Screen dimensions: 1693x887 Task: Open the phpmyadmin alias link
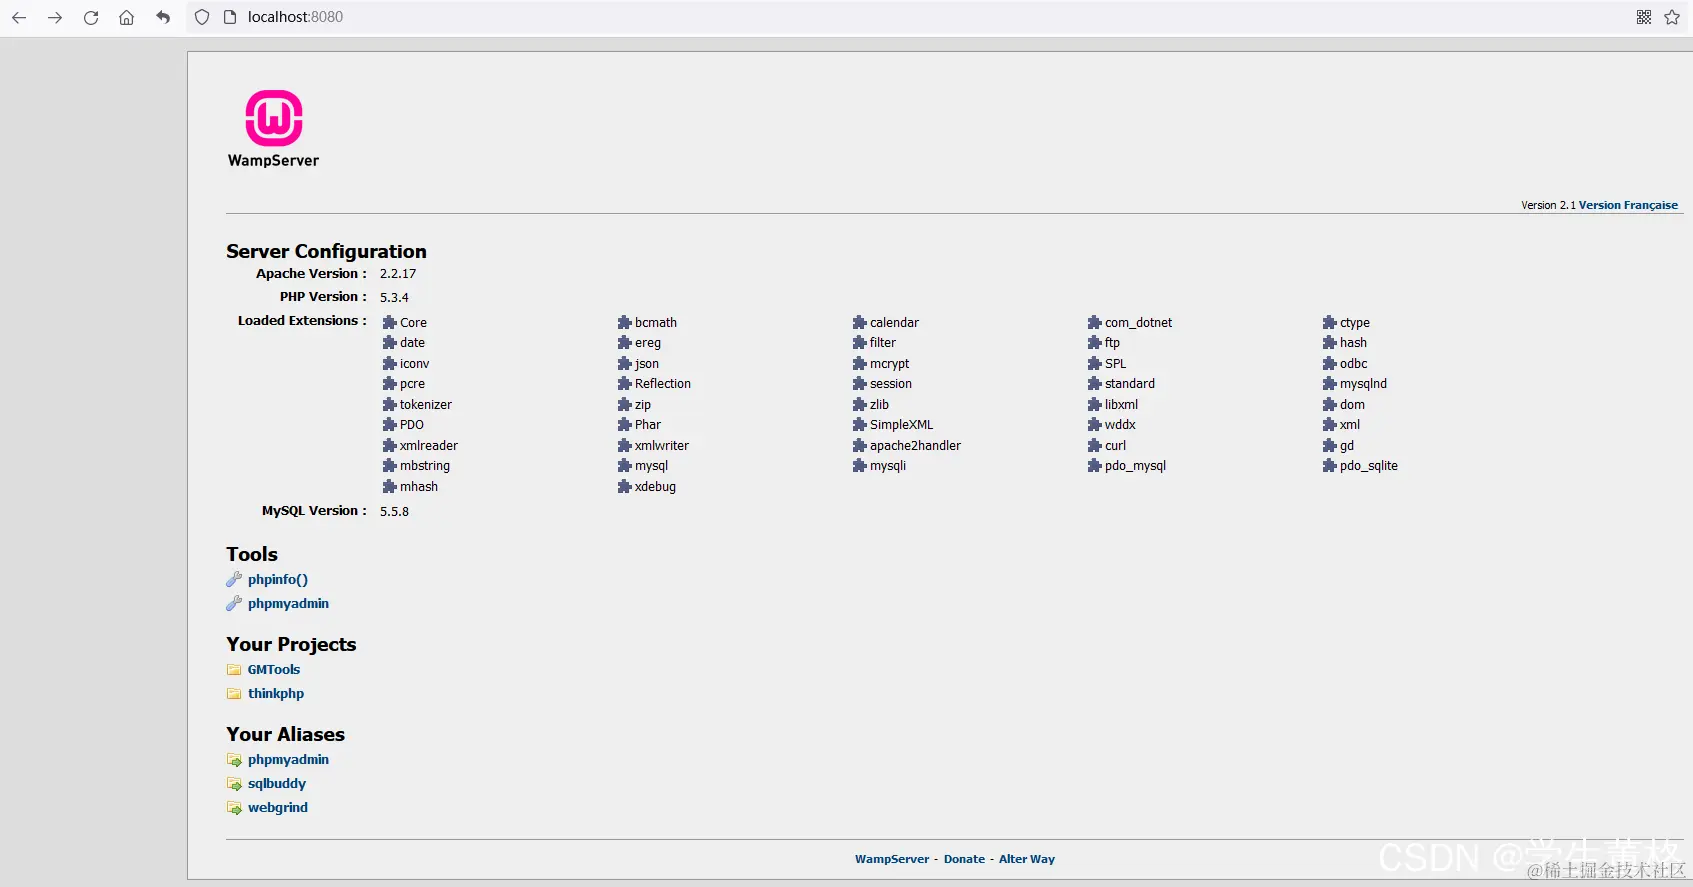pos(288,760)
